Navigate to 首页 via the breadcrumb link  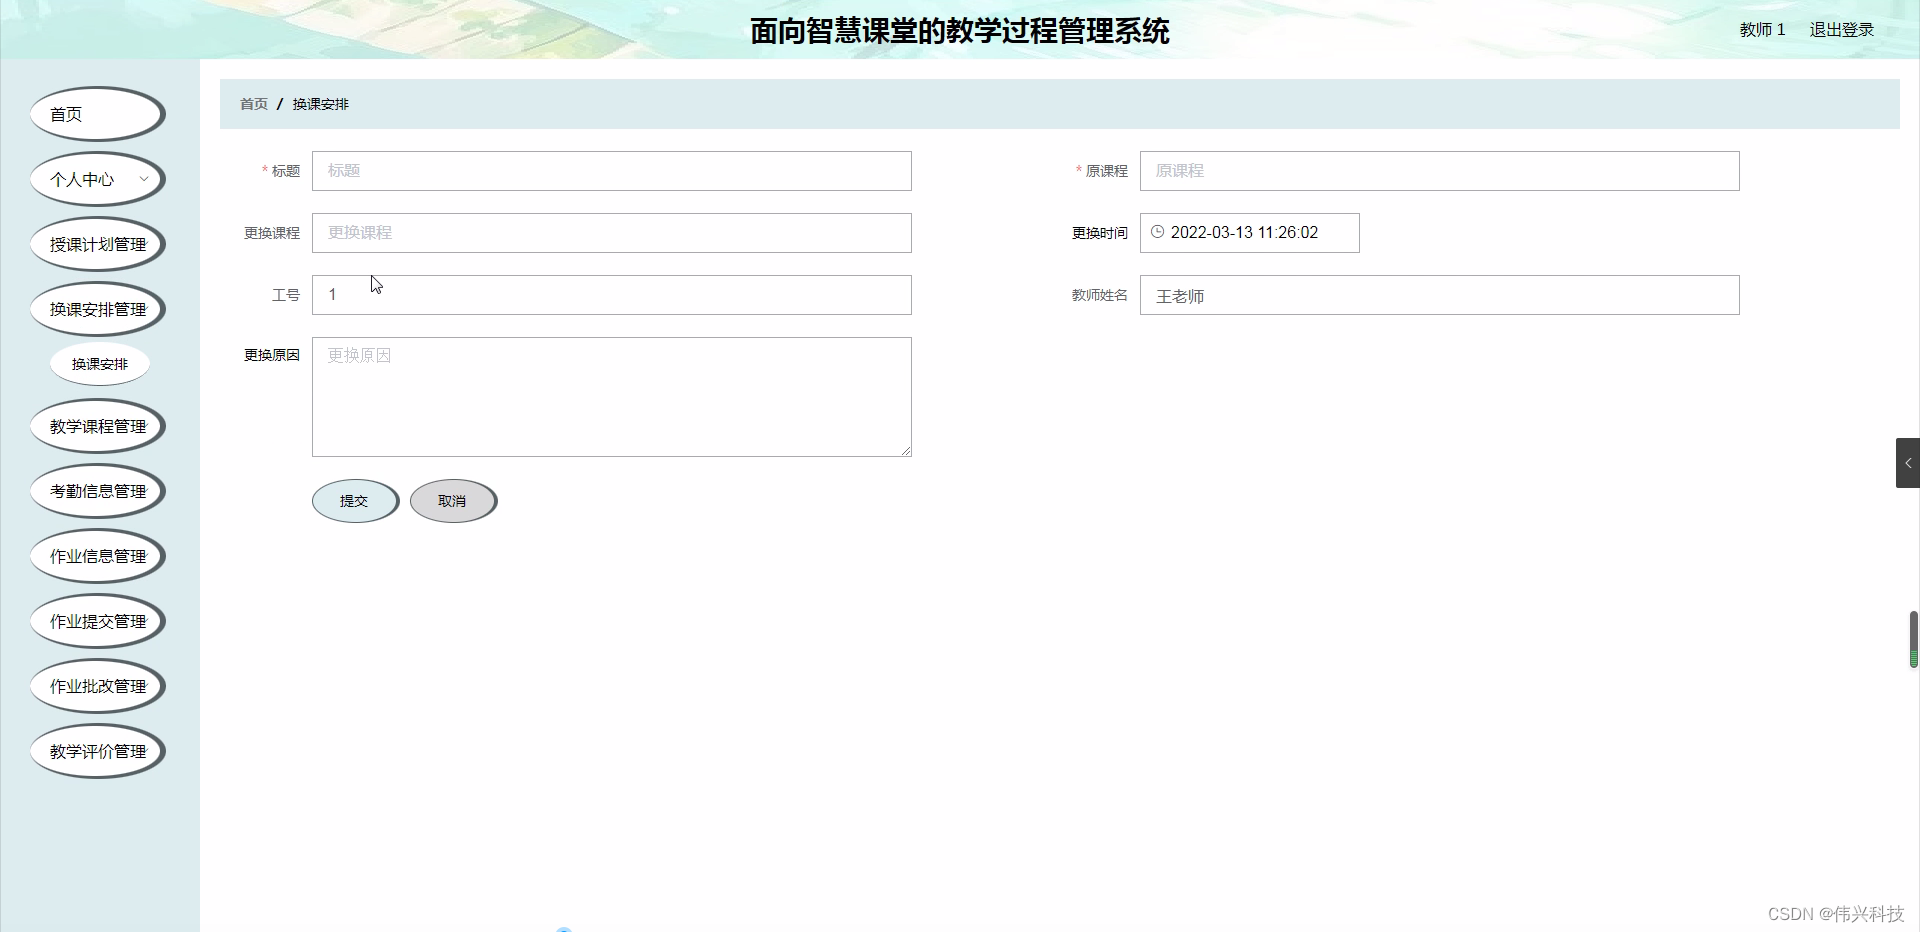(253, 103)
